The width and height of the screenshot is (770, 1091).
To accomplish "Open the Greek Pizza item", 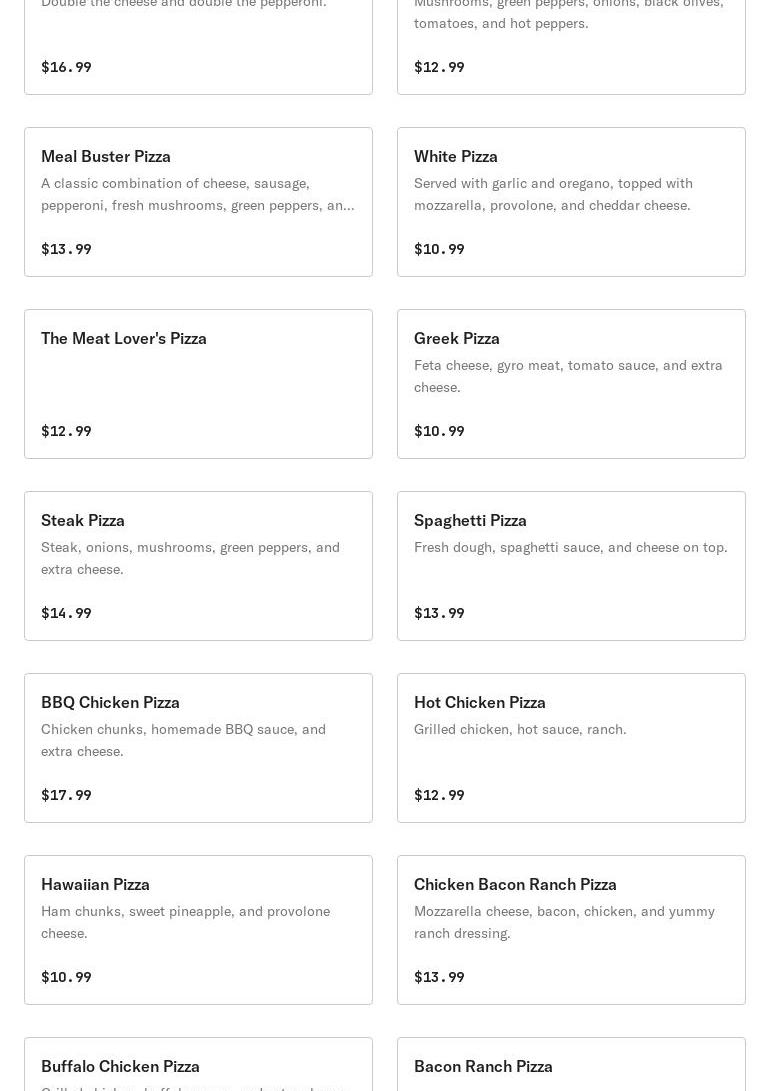I will [571, 383].
